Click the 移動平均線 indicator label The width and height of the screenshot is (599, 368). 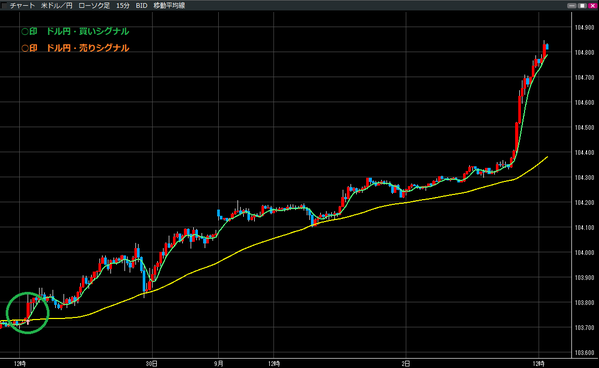pos(169,6)
